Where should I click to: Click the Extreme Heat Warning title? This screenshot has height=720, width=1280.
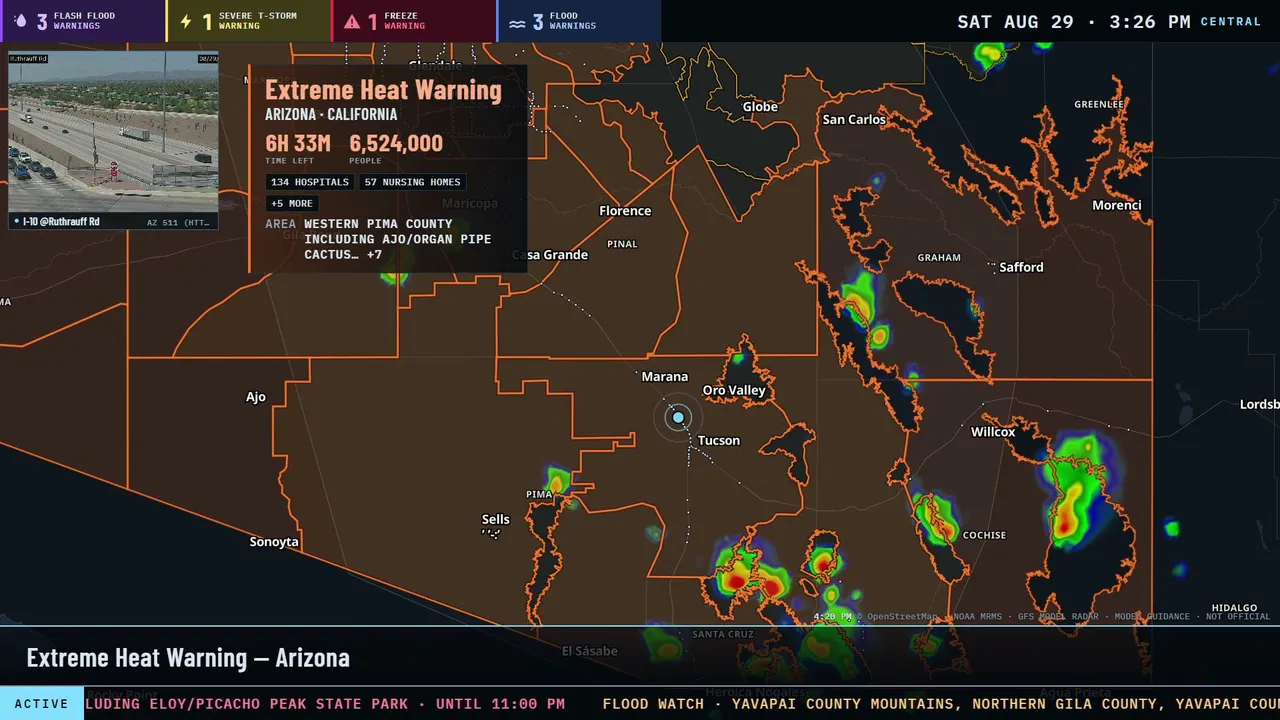pyautogui.click(x=383, y=90)
